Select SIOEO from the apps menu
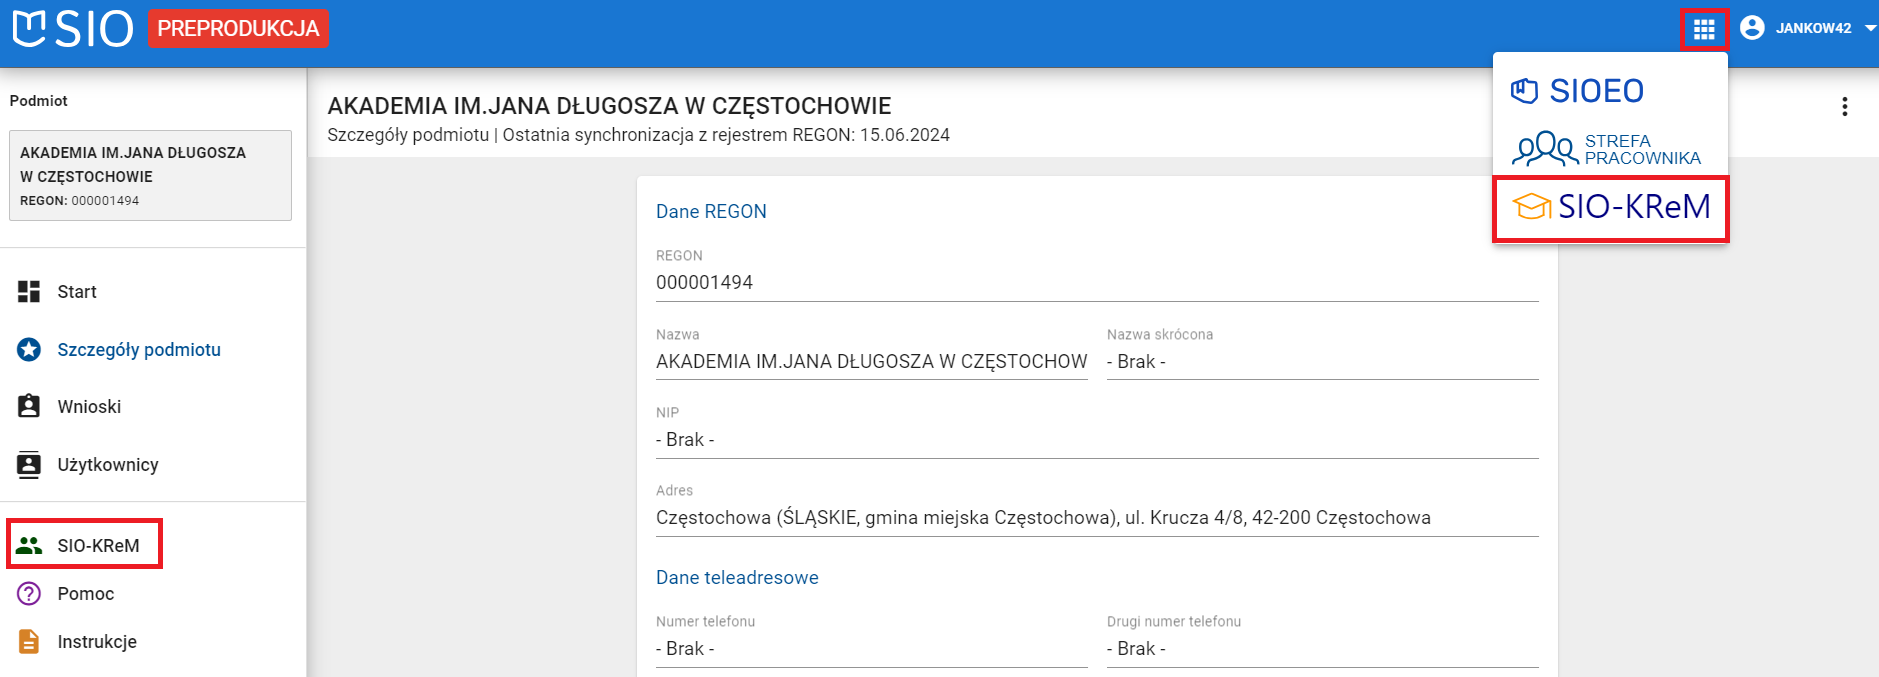 [x=1577, y=91]
